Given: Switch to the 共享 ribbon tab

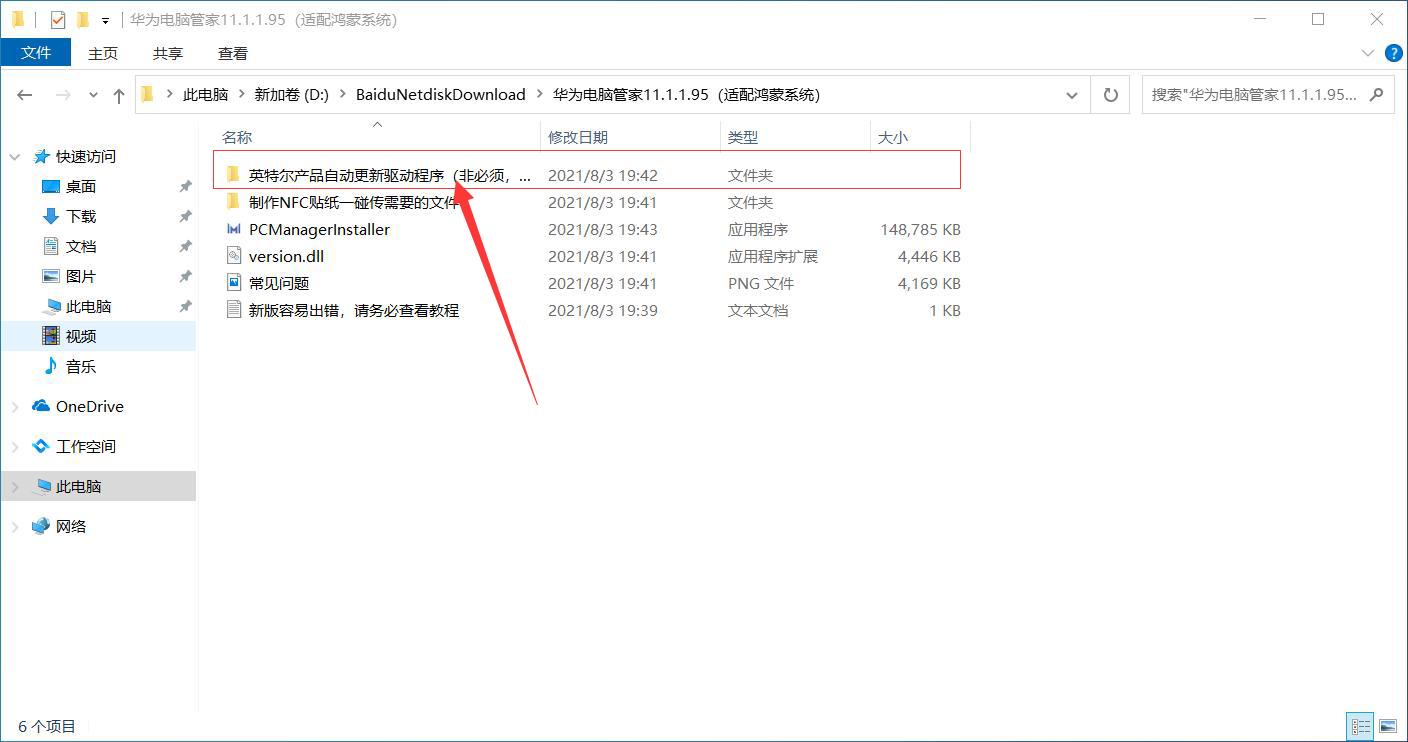Looking at the screenshot, I should point(167,53).
